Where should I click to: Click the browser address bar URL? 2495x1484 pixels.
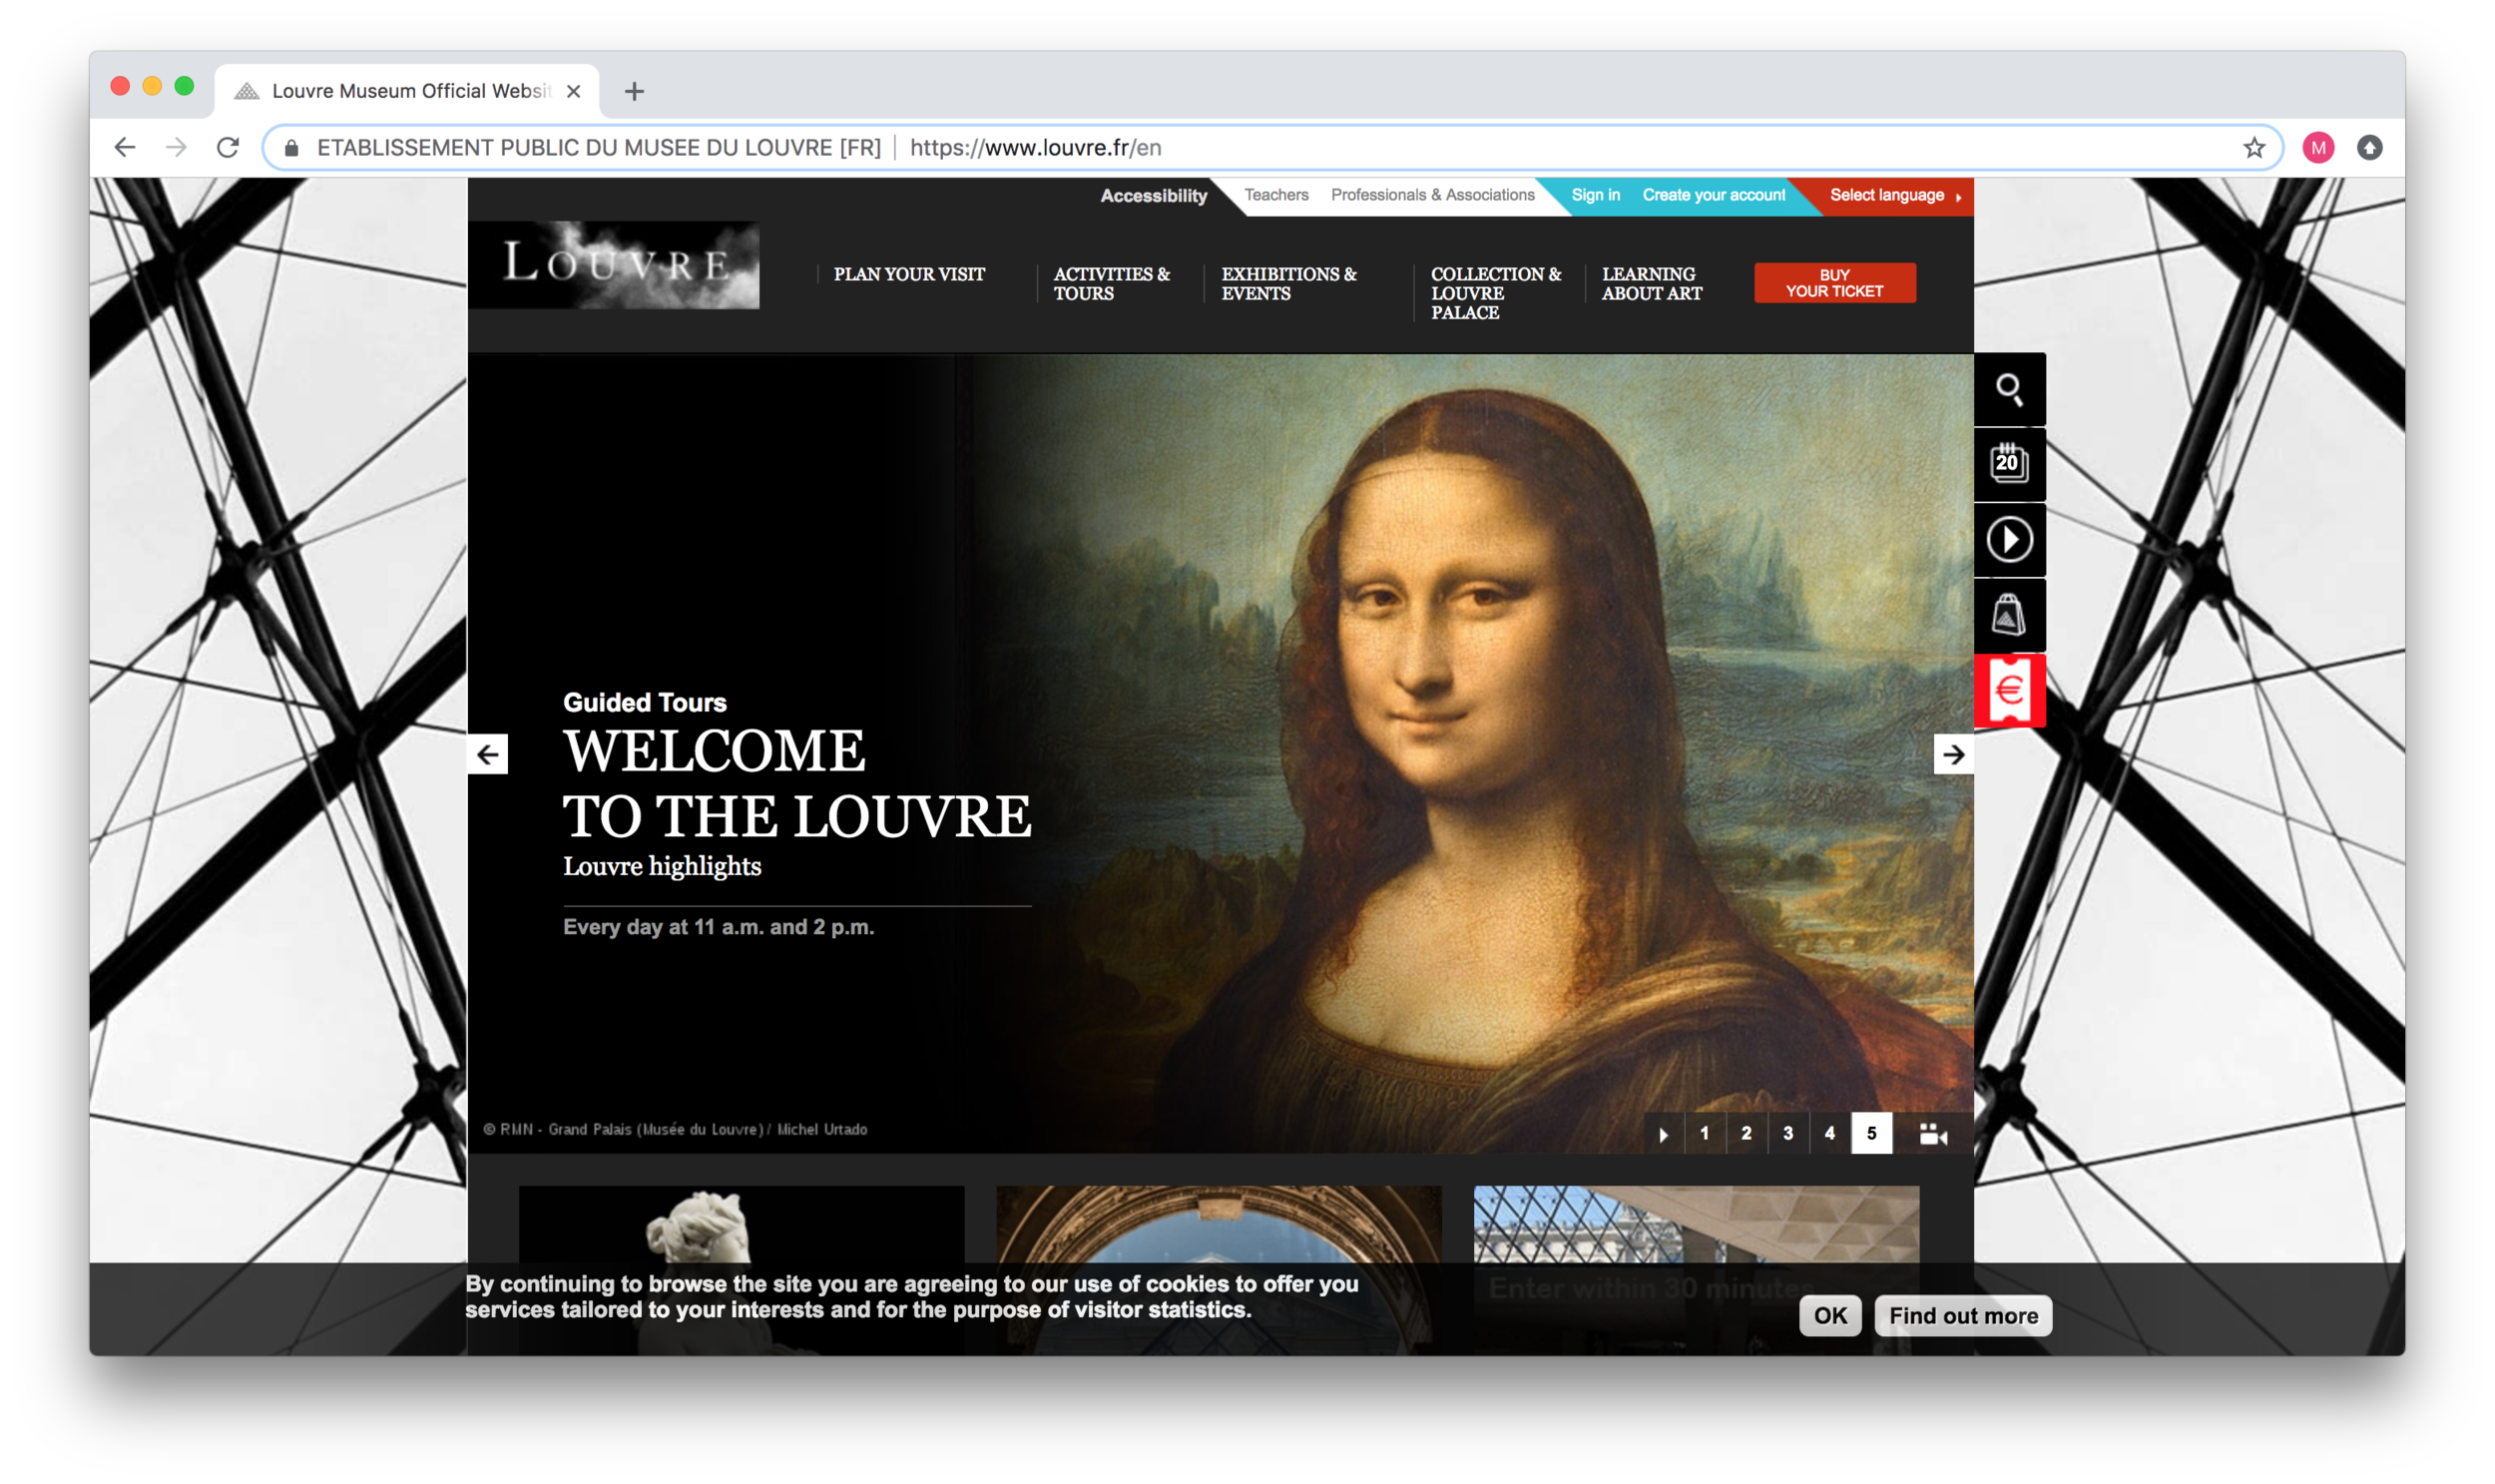1034,148
